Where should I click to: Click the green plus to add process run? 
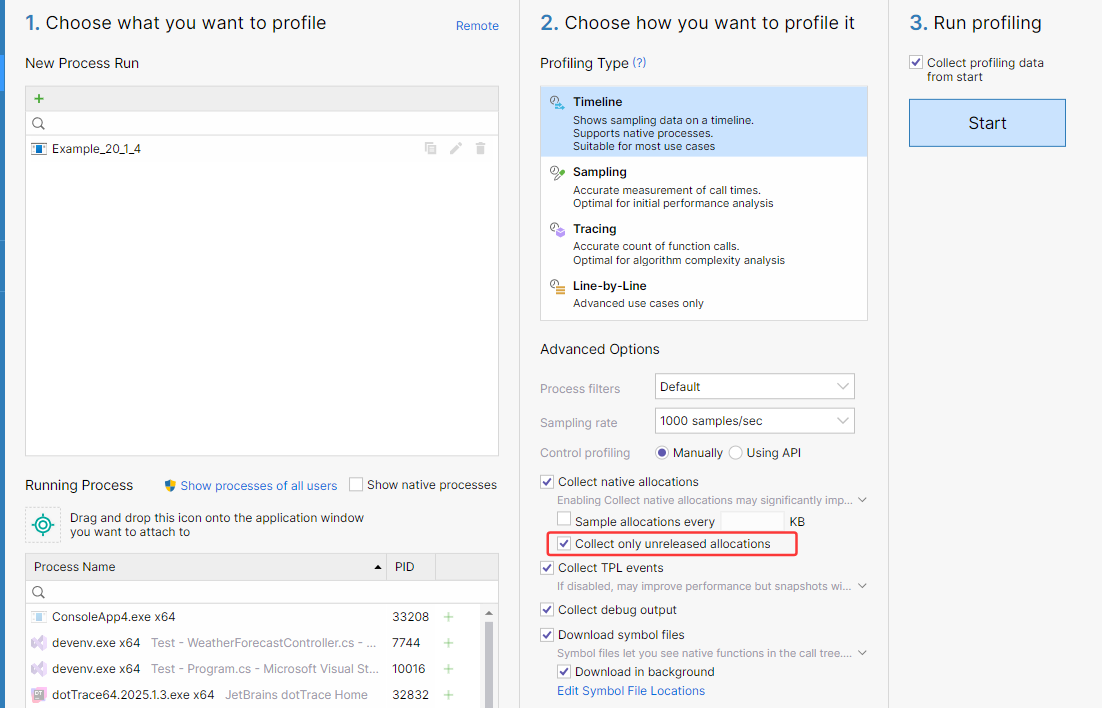click(39, 99)
